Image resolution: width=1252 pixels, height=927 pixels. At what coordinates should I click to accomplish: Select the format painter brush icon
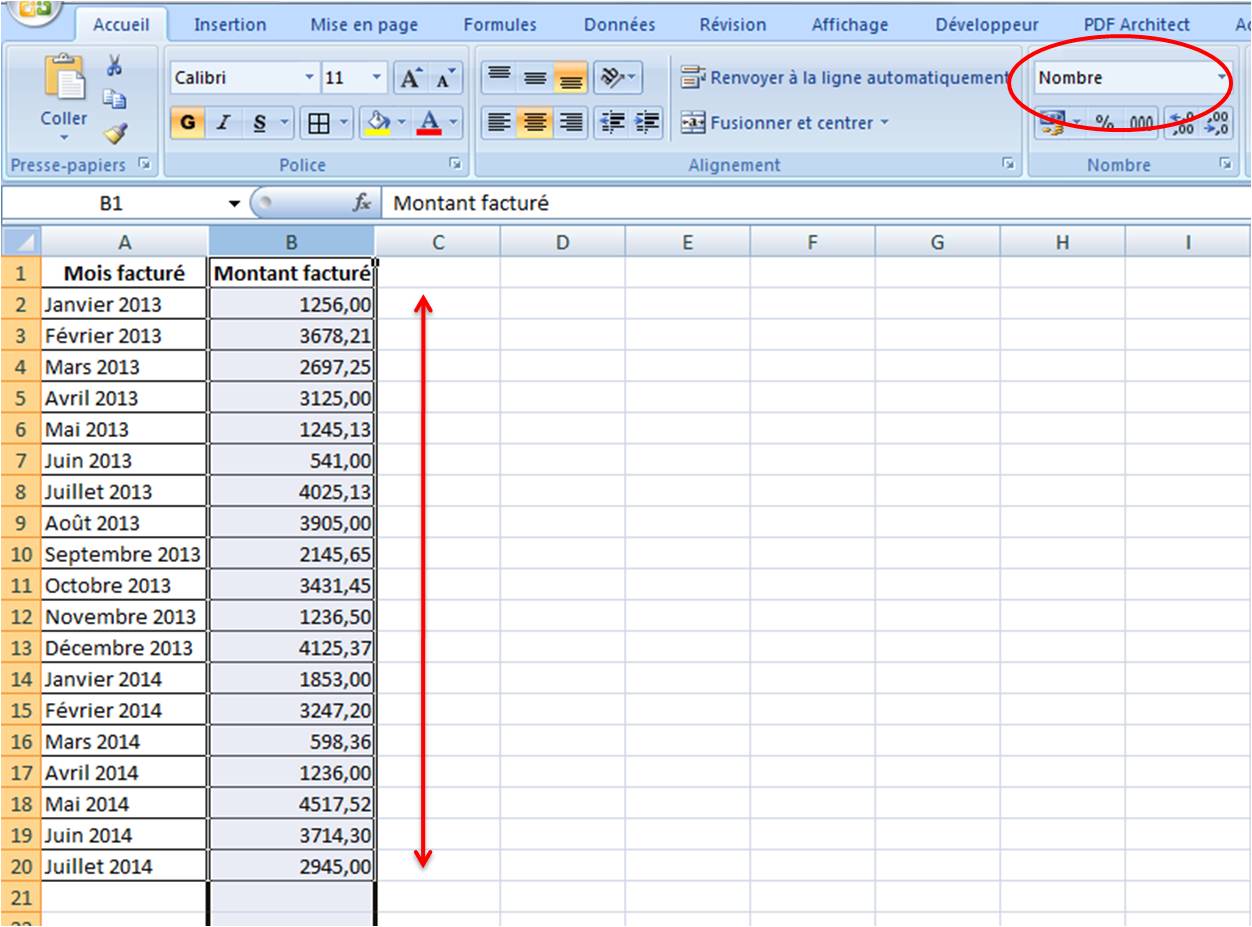tap(116, 132)
